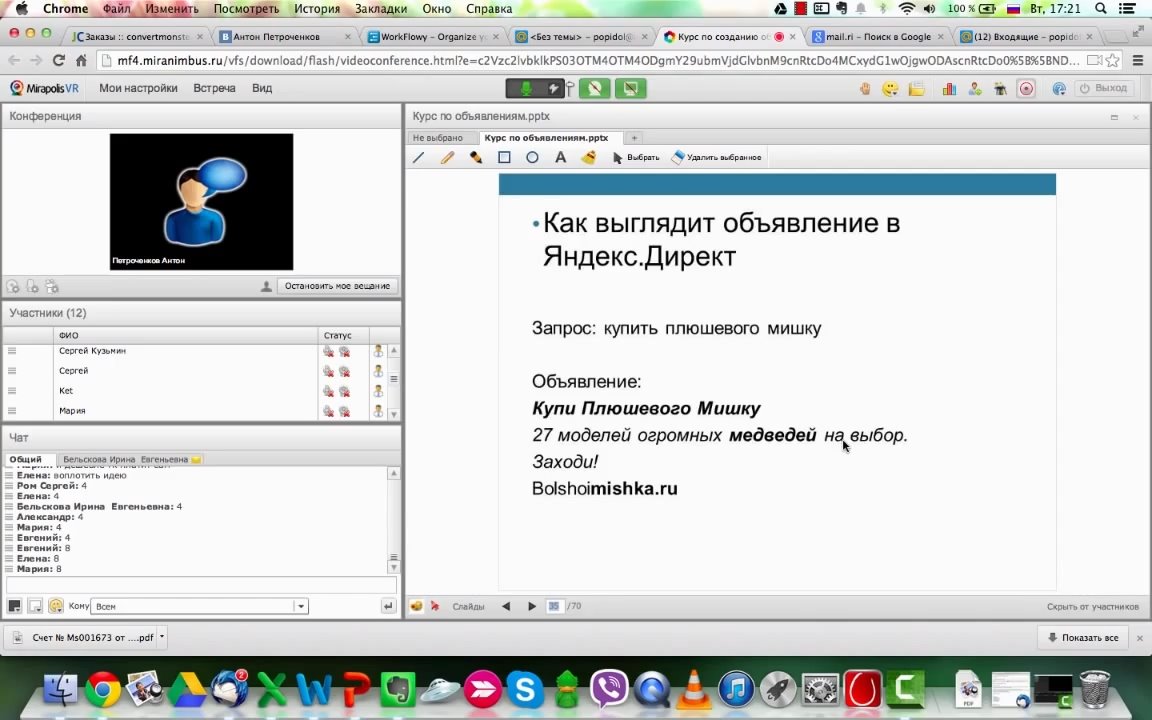Select the Pencil drawing tool
The height and width of the screenshot is (720, 1152).
click(447, 157)
